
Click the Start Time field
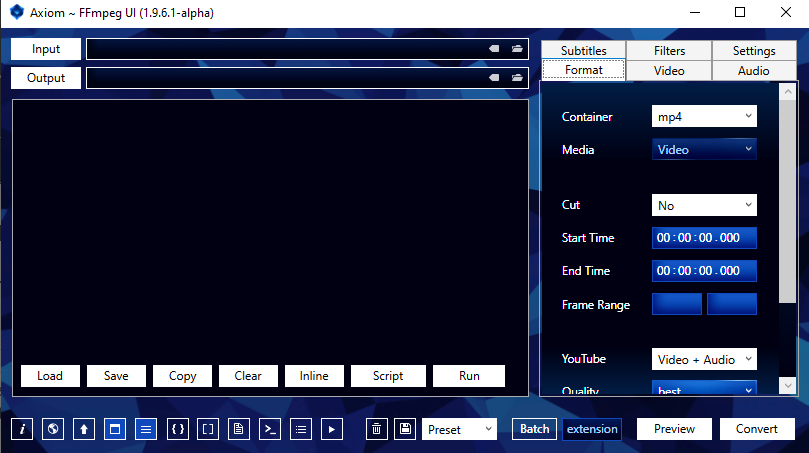704,238
